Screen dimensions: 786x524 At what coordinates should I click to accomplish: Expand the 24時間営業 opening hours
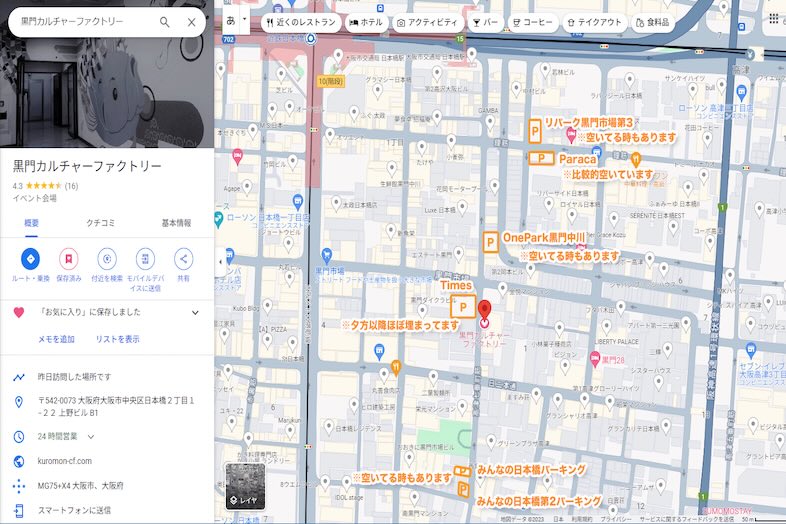coord(91,436)
